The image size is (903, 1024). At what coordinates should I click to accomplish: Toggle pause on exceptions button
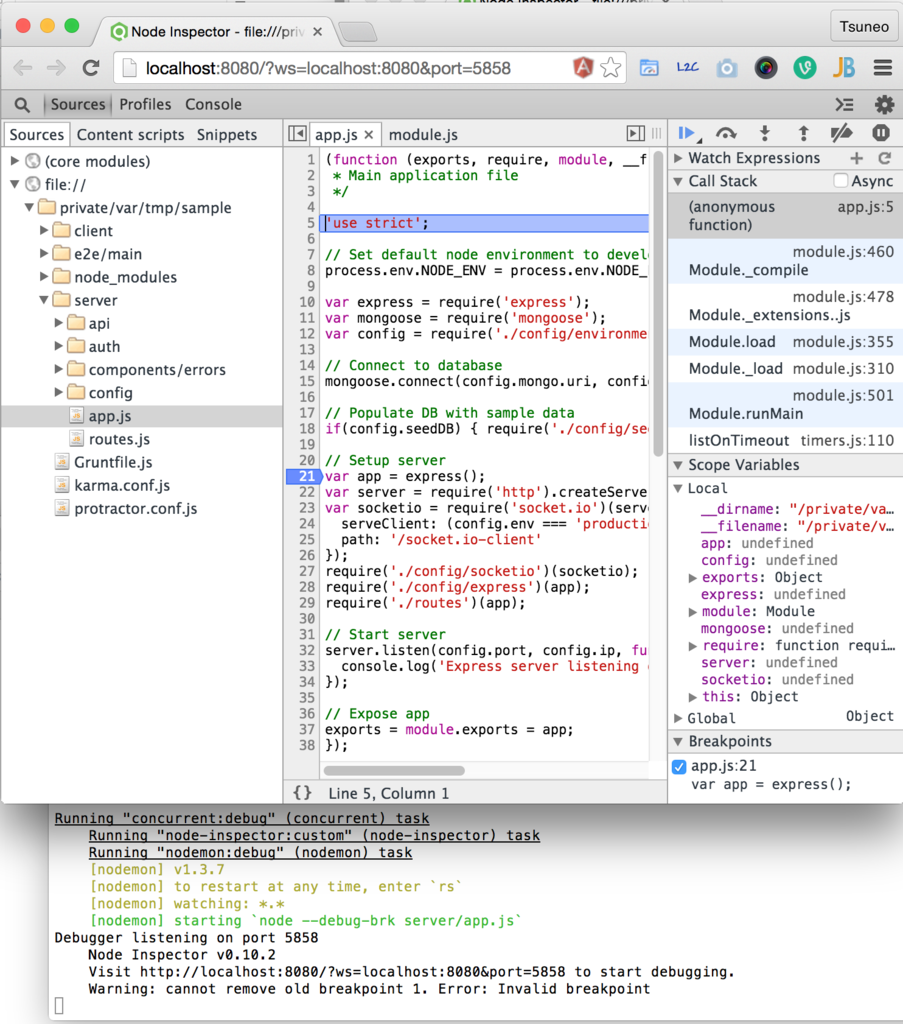(881, 133)
